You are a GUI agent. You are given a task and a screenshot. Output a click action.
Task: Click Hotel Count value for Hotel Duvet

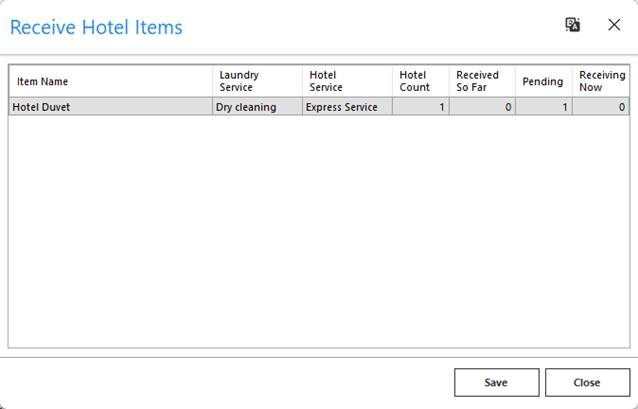click(421, 107)
